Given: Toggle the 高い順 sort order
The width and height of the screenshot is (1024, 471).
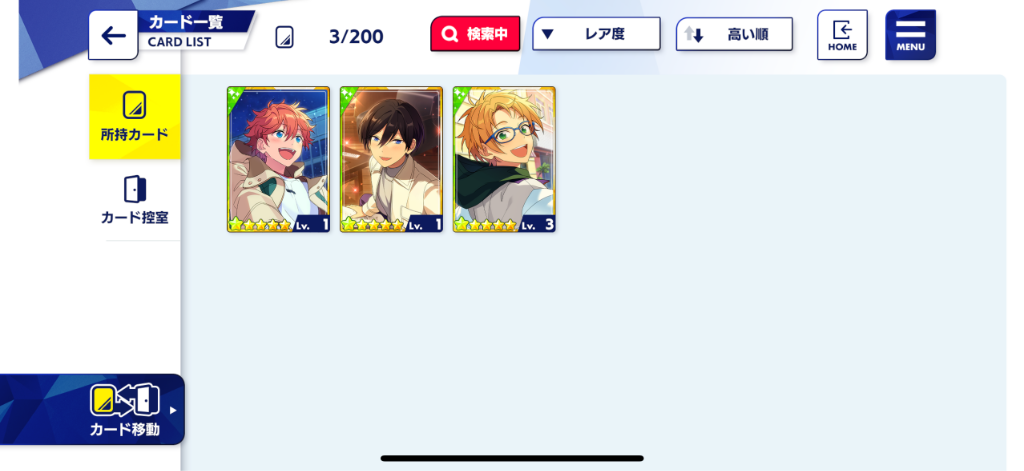Looking at the screenshot, I should coord(734,35).
